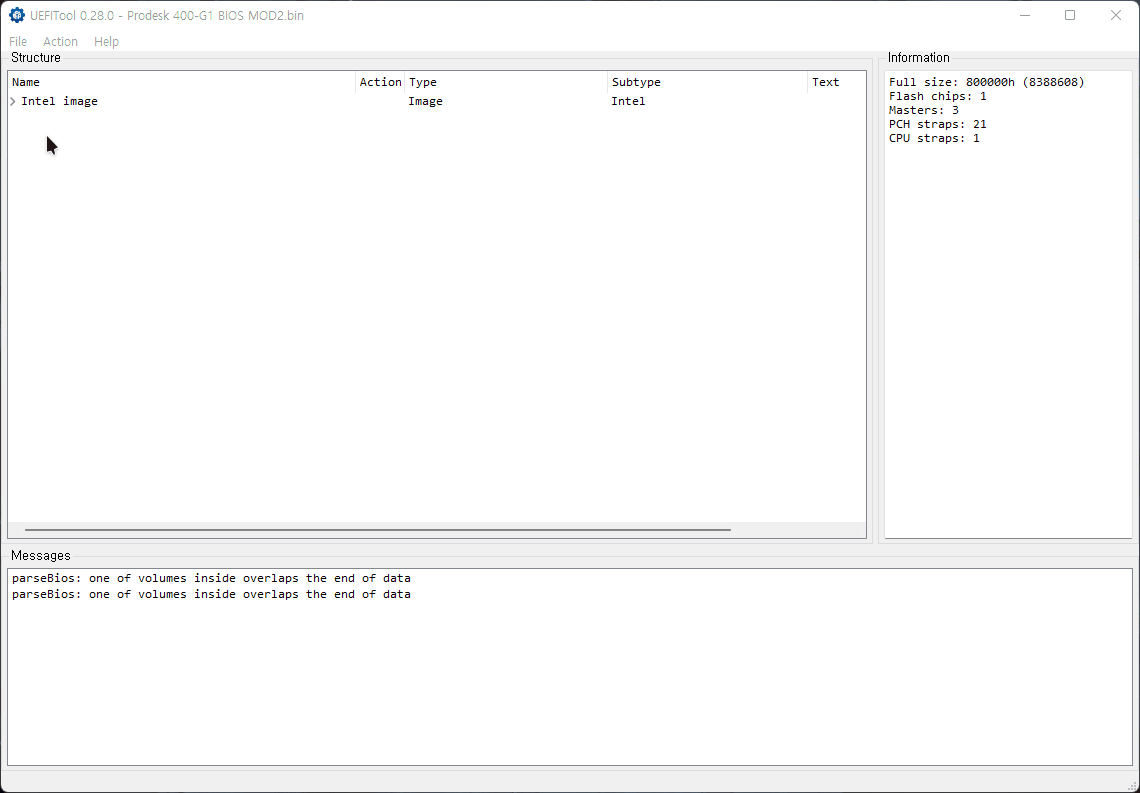Click the UEFITool app icon in title bar
This screenshot has height=793, width=1140.
tap(17, 15)
